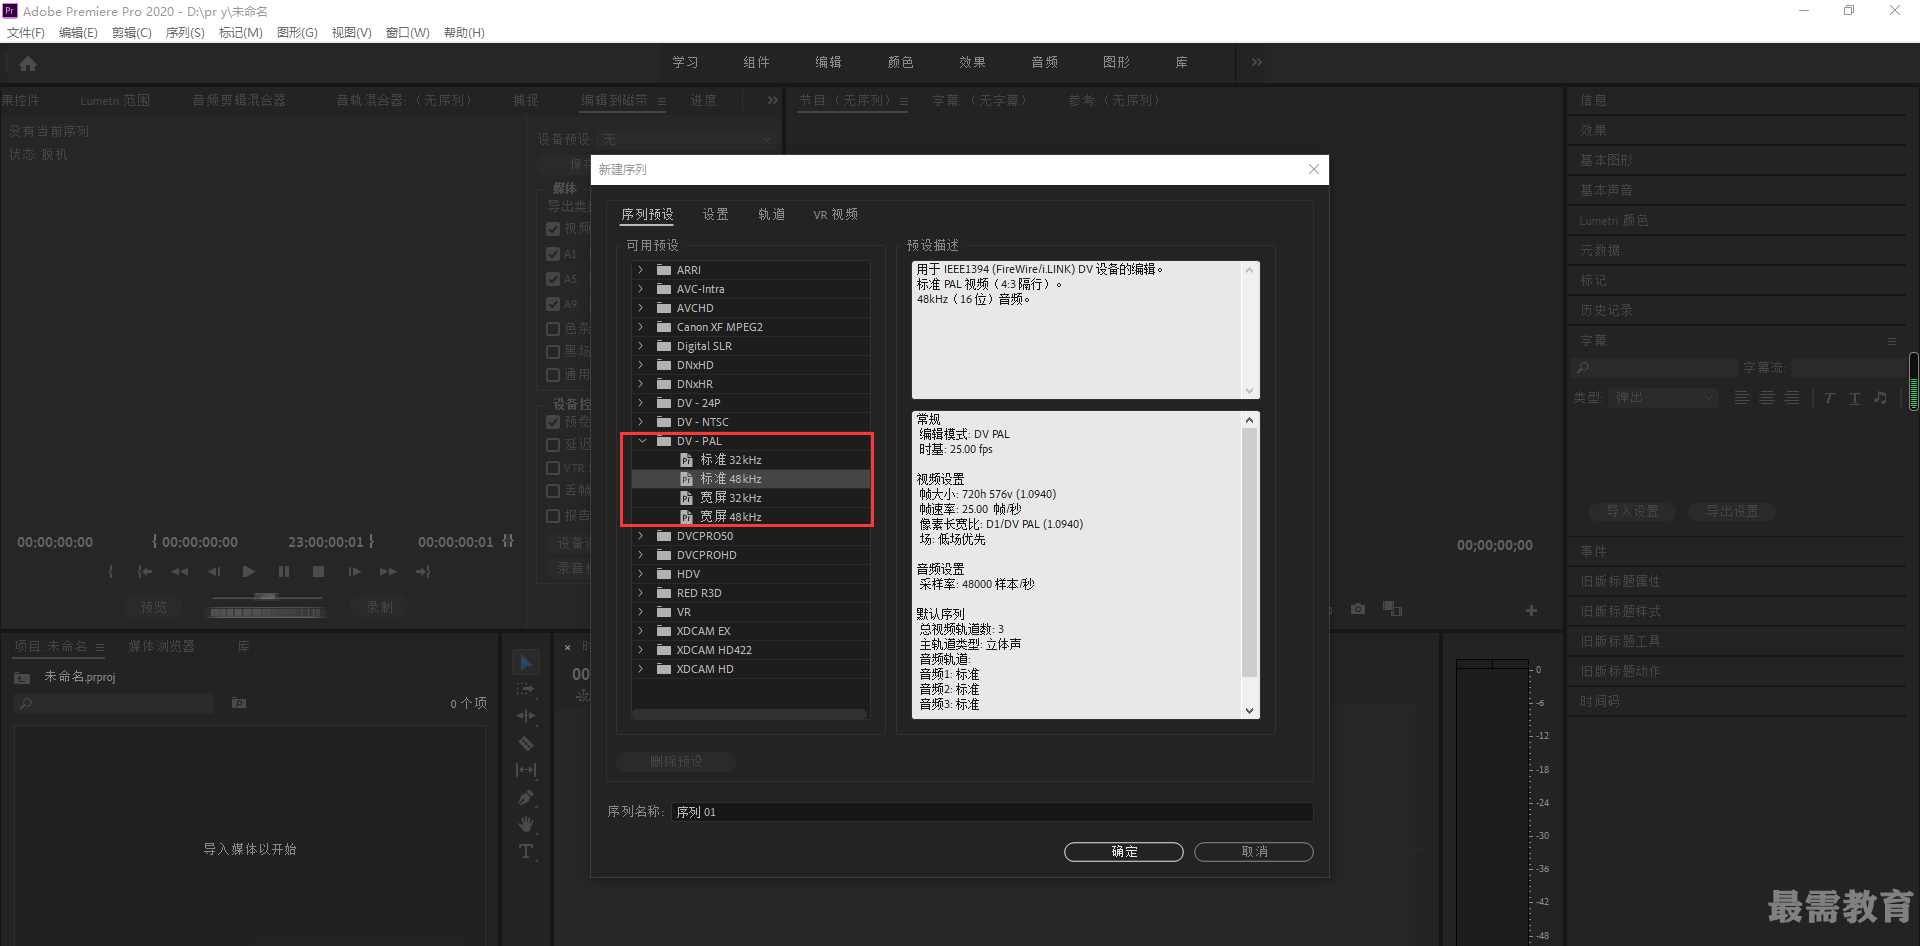This screenshot has width=1920, height=946.
Task: Close the New Sequence dialog
Action: (1314, 169)
